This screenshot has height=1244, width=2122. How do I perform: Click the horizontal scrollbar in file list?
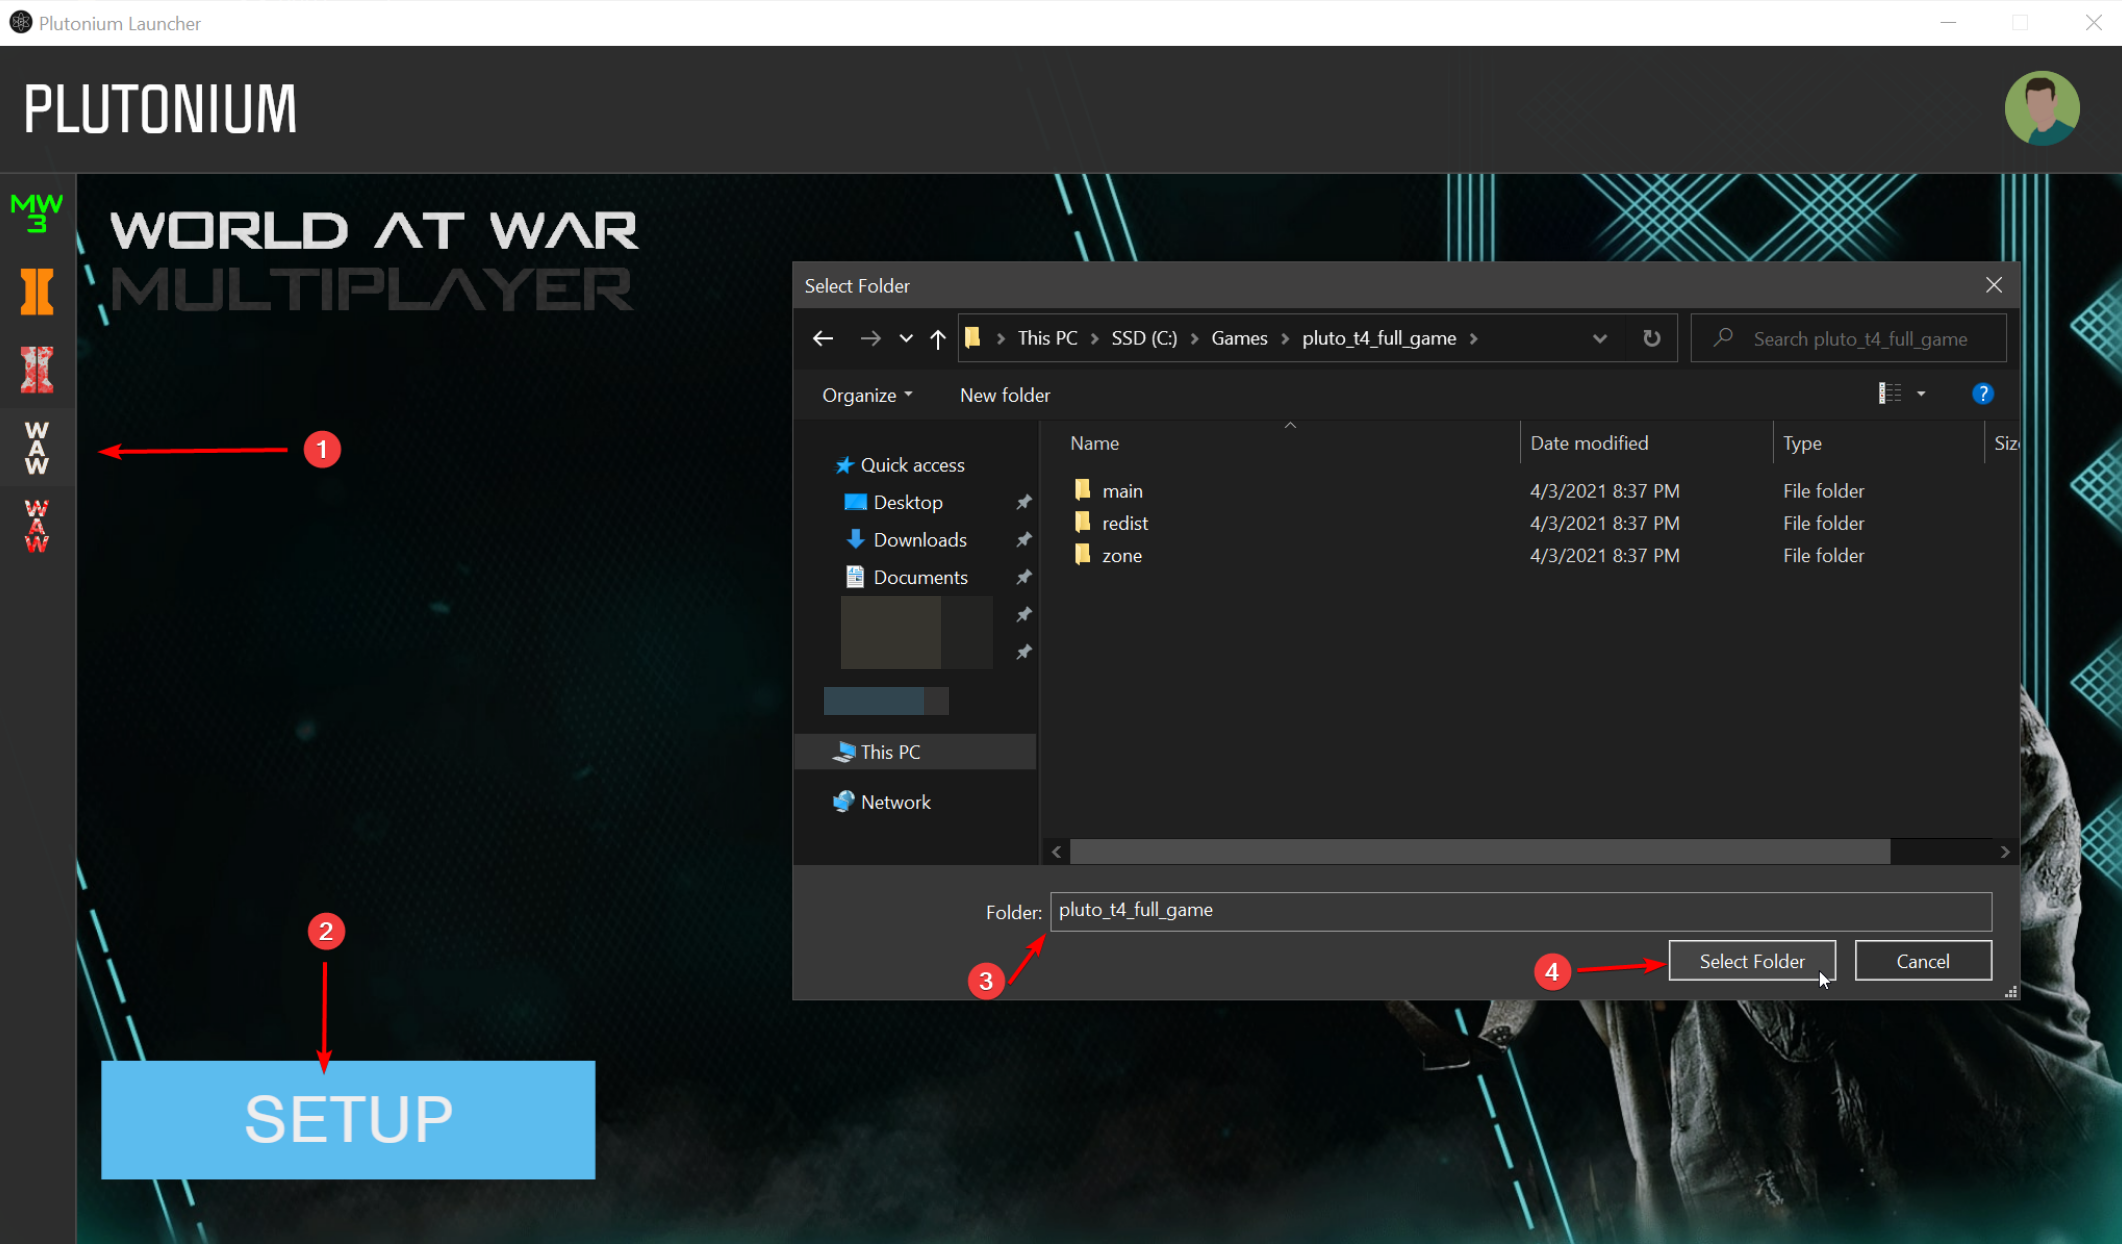coord(1479,852)
